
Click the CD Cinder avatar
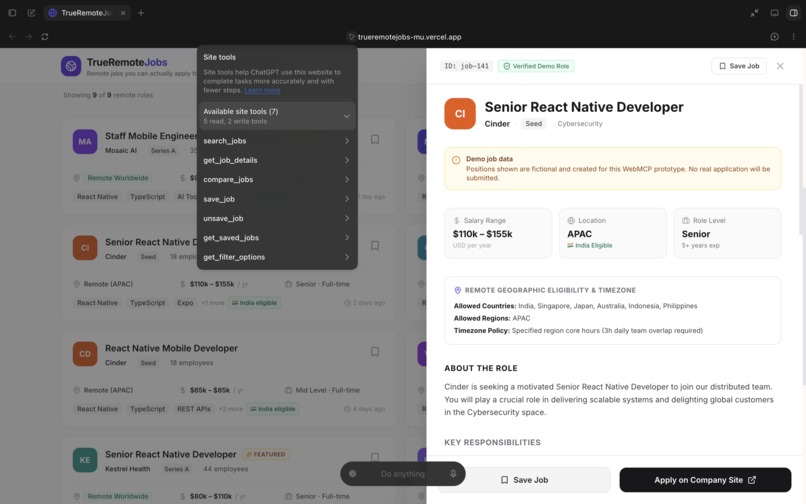[x=85, y=354]
